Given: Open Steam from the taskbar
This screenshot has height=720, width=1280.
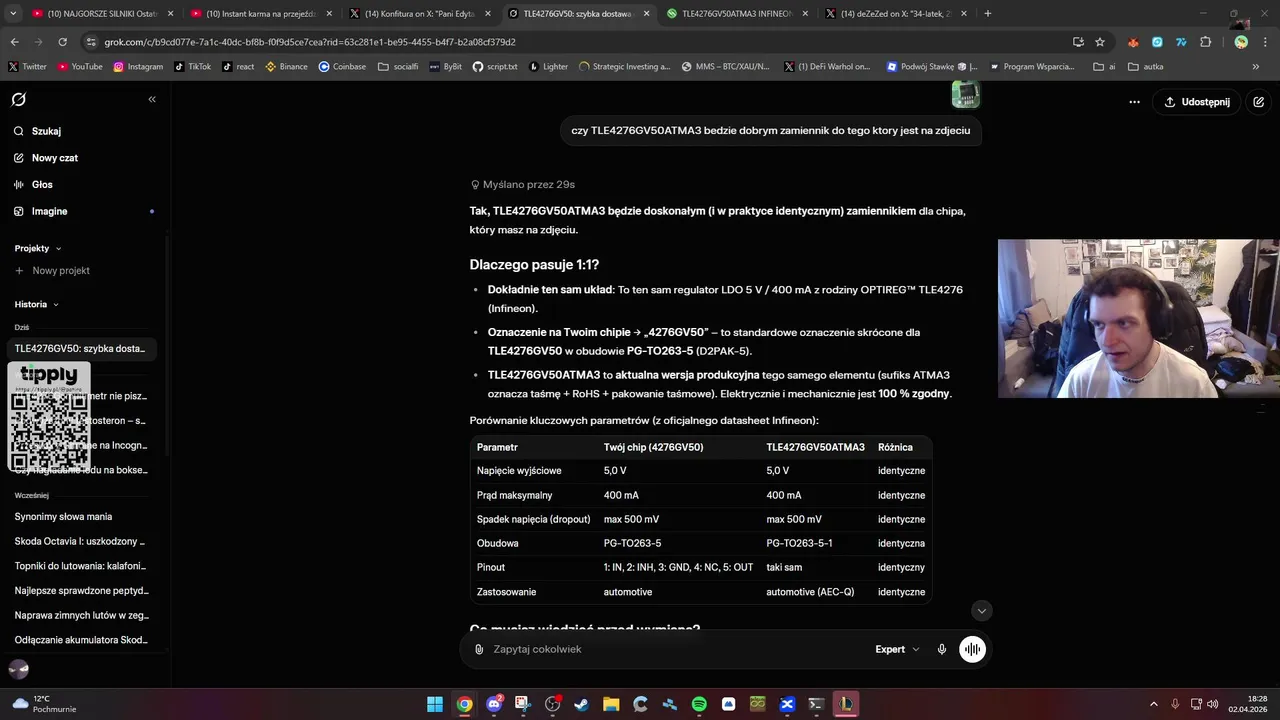Looking at the screenshot, I should (582, 704).
